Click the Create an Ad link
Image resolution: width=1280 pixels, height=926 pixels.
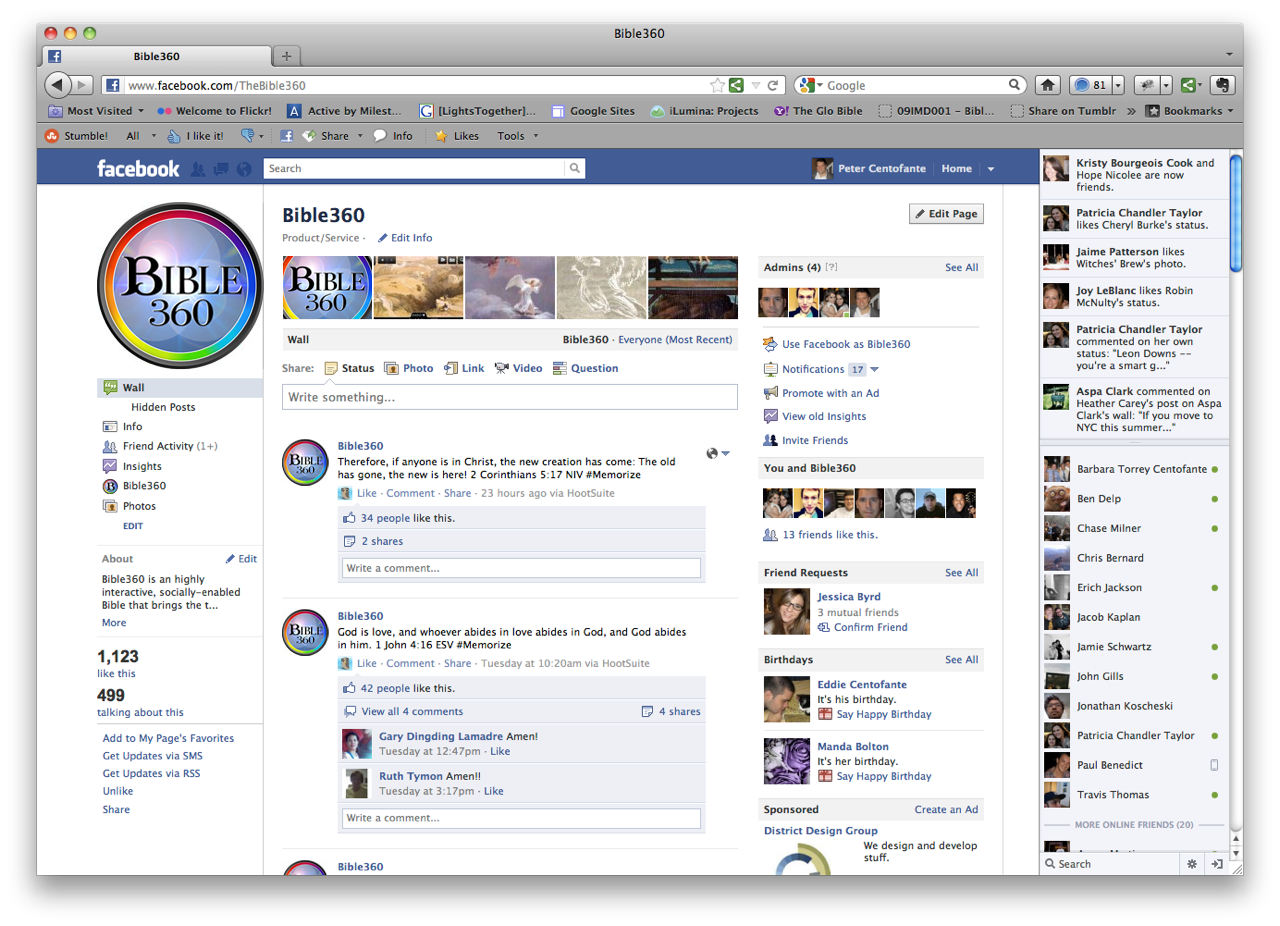[946, 810]
